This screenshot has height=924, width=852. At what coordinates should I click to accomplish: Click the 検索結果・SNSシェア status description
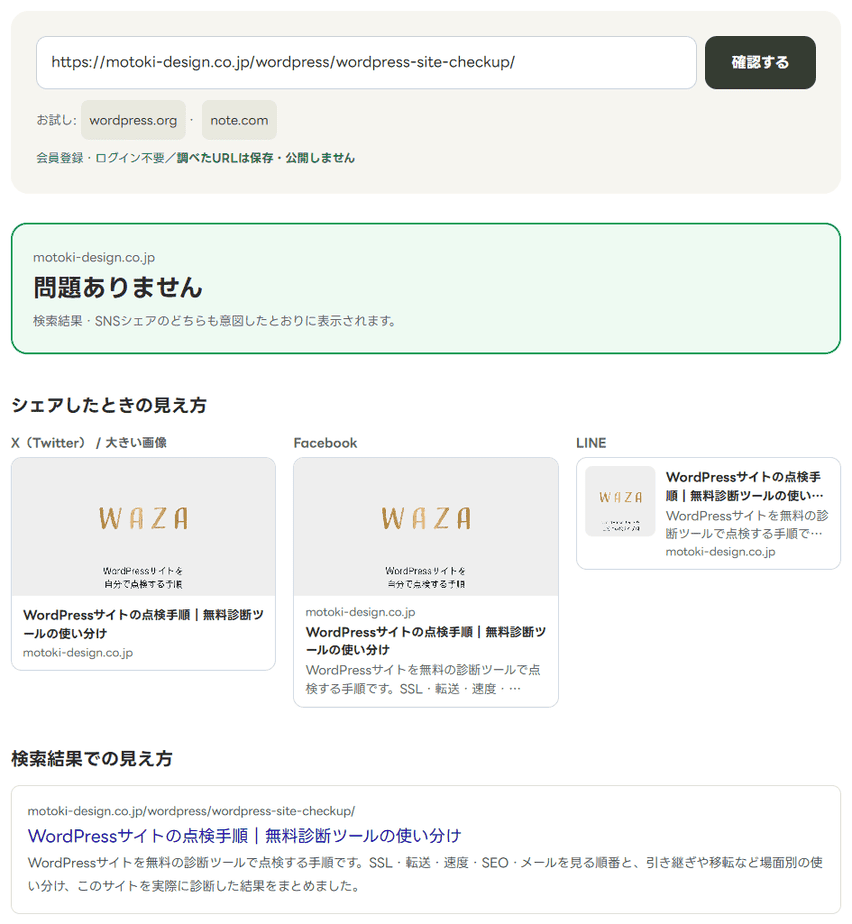click(214, 321)
